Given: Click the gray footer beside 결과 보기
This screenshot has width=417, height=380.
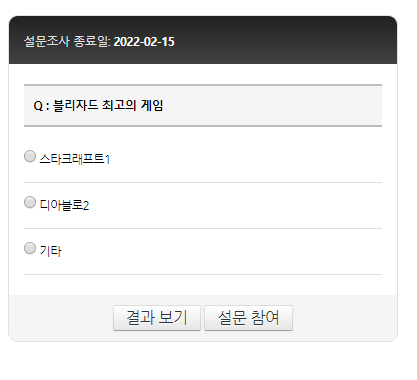Looking at the screenshot, I should [61, 318].
